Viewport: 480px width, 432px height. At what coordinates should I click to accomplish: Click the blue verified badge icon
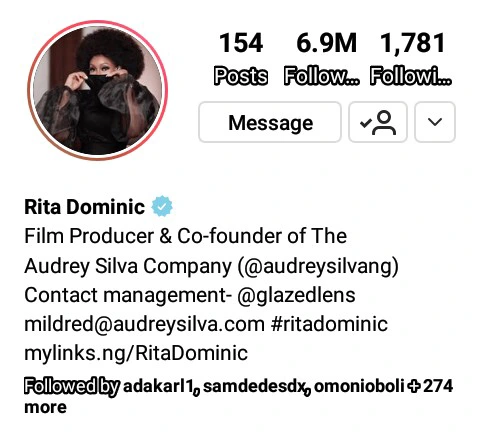[162, 206]
